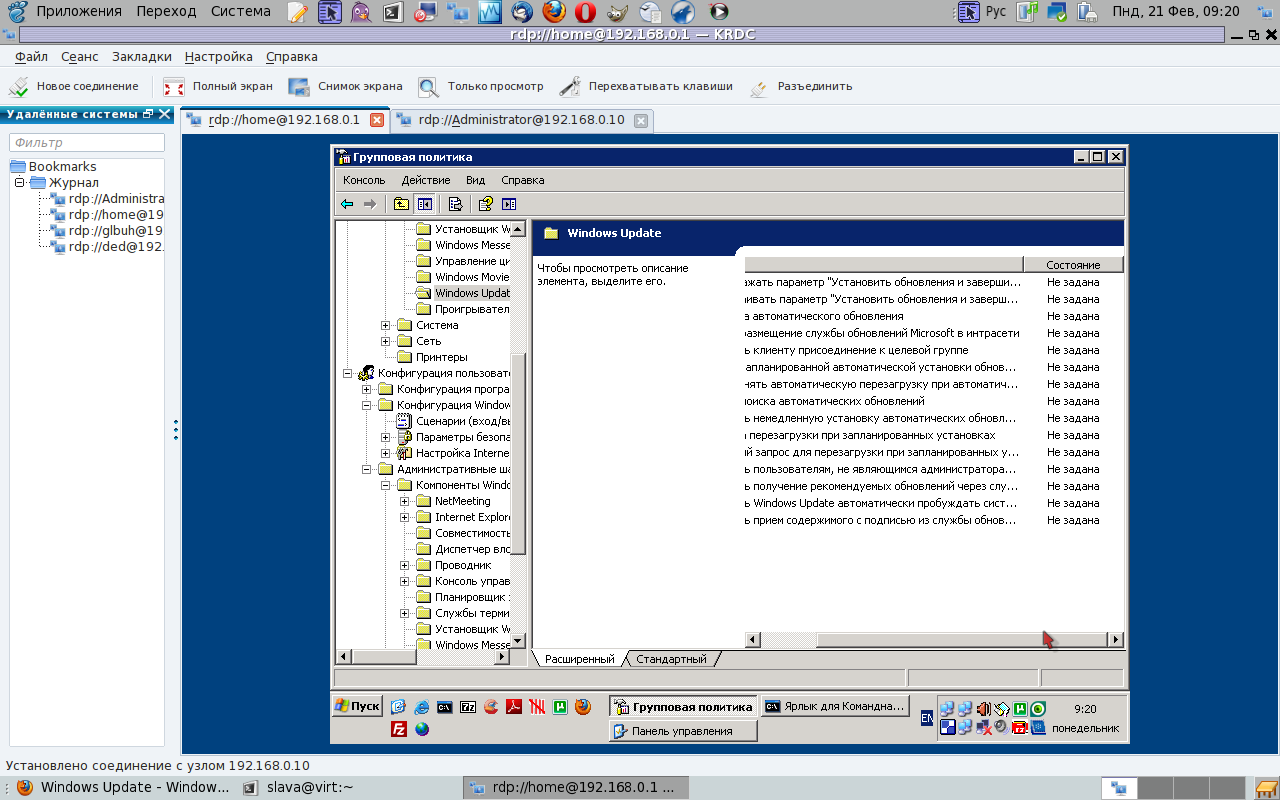Select the rdp://glbuh history entry
This screenshot has width=1280, height=800.
point(107,231)
